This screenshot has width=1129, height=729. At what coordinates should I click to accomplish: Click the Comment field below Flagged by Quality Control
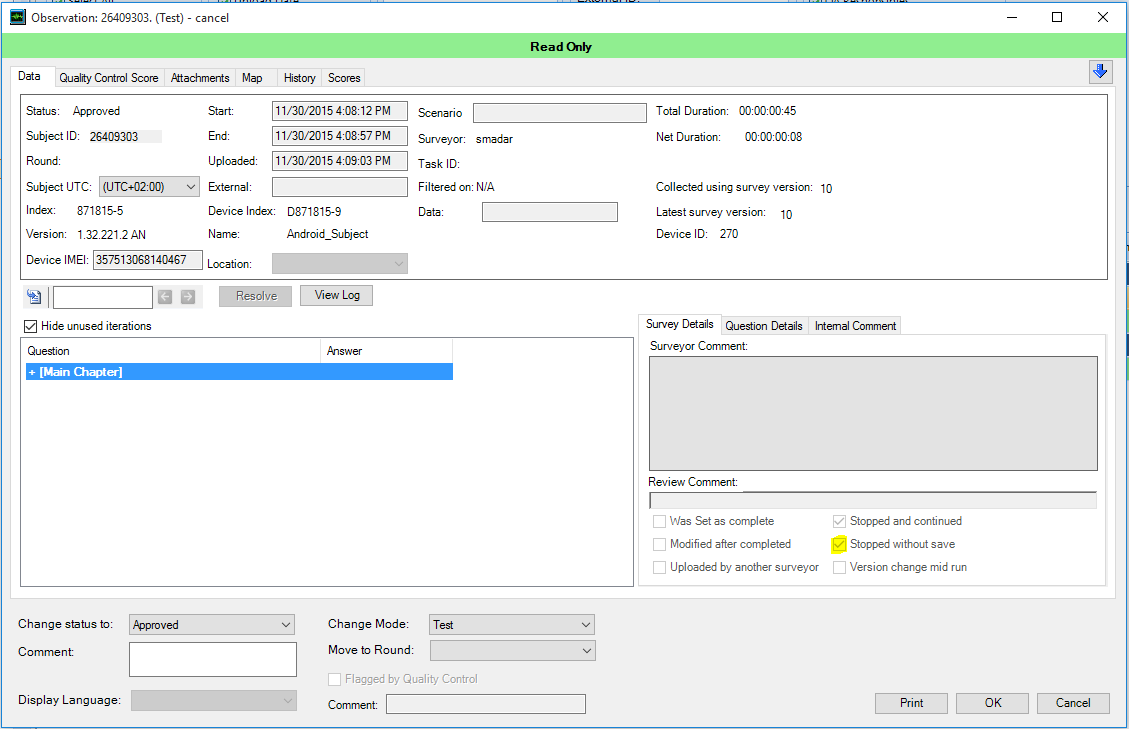[x=486, y=704]
